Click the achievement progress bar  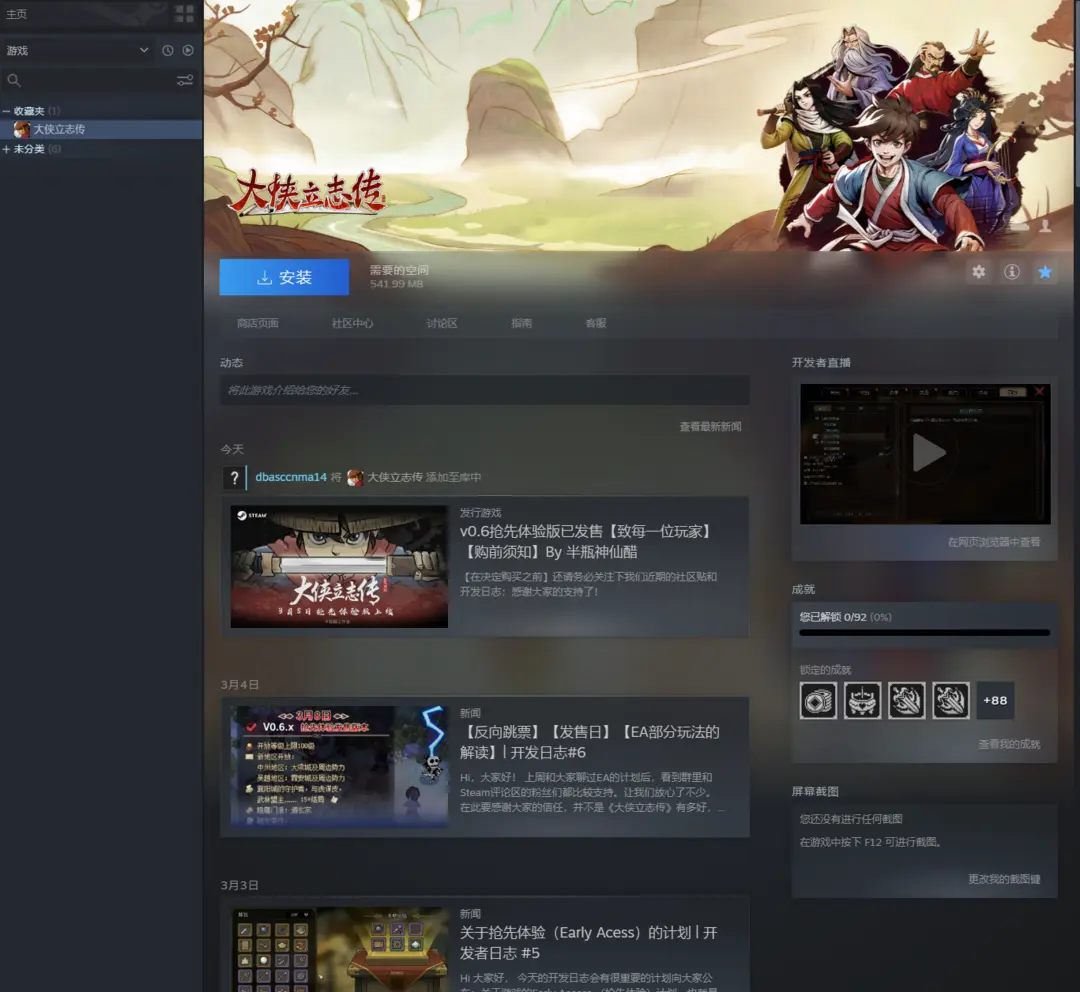tap(924, 632)
